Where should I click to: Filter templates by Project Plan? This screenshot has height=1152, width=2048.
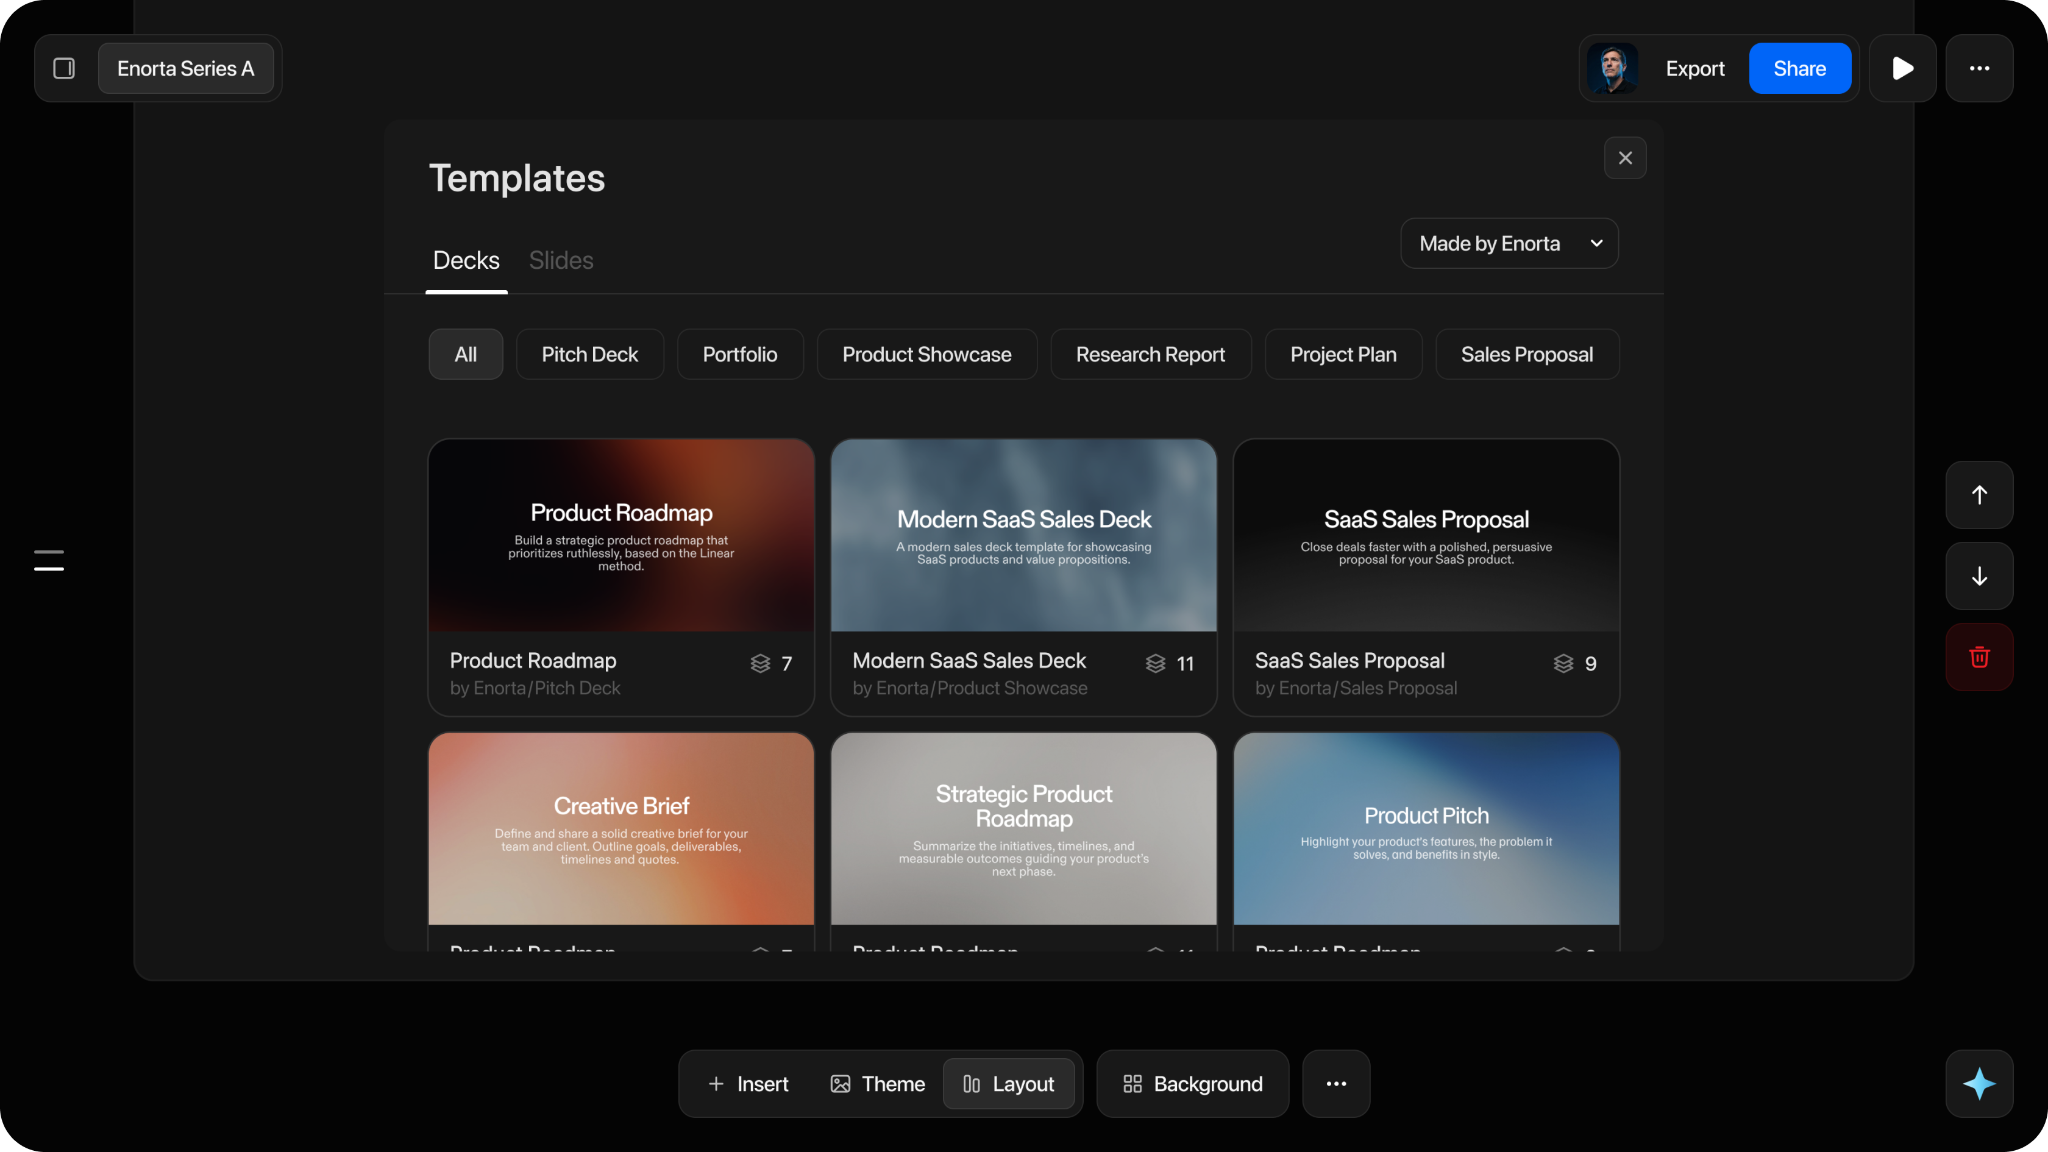(x=1343, y=354)
